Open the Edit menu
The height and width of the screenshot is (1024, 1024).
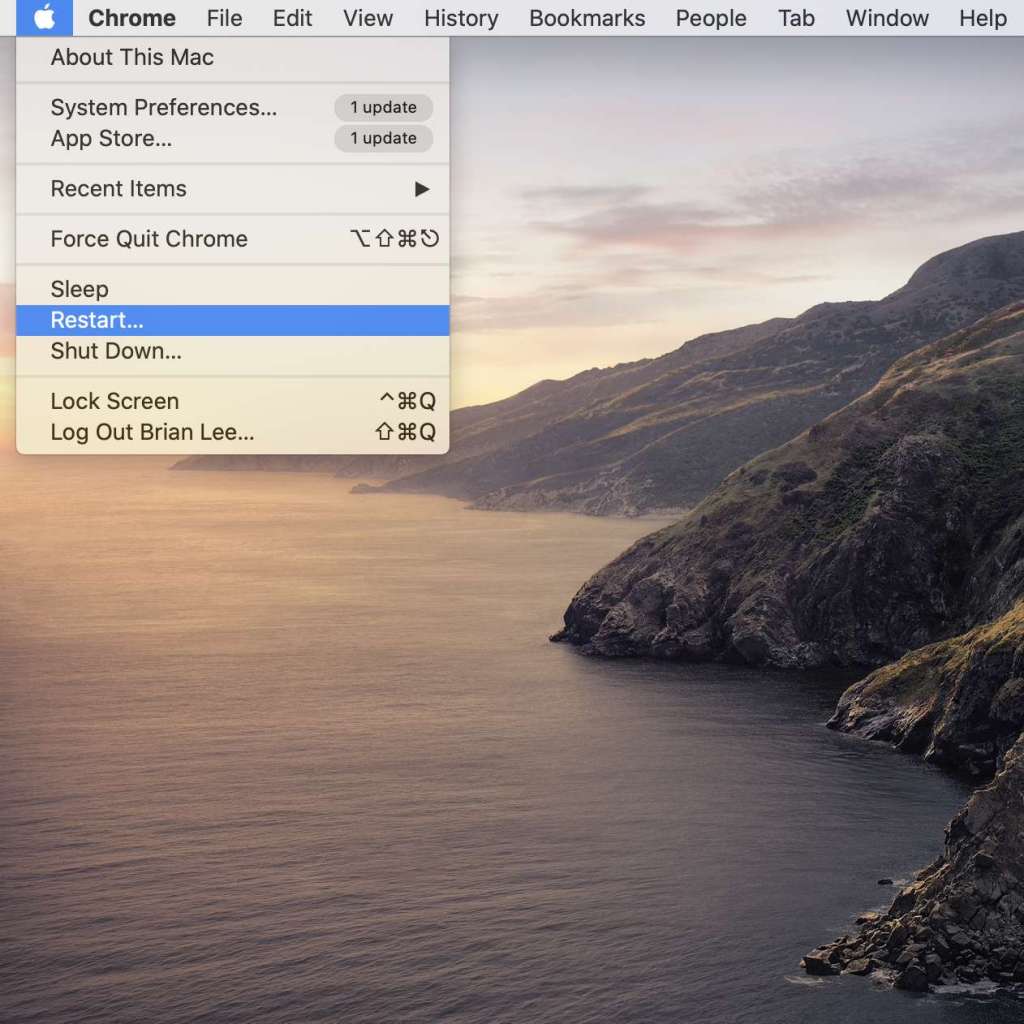click(x=292, y=18)
